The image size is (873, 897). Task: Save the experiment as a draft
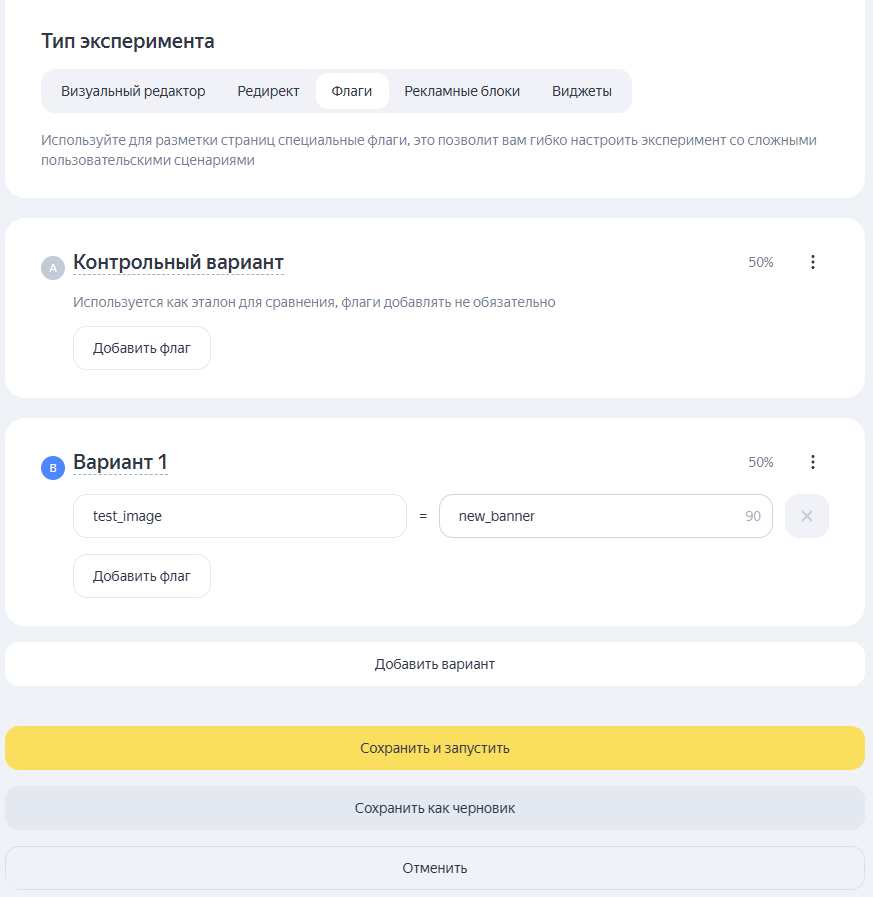coord(435,808)
